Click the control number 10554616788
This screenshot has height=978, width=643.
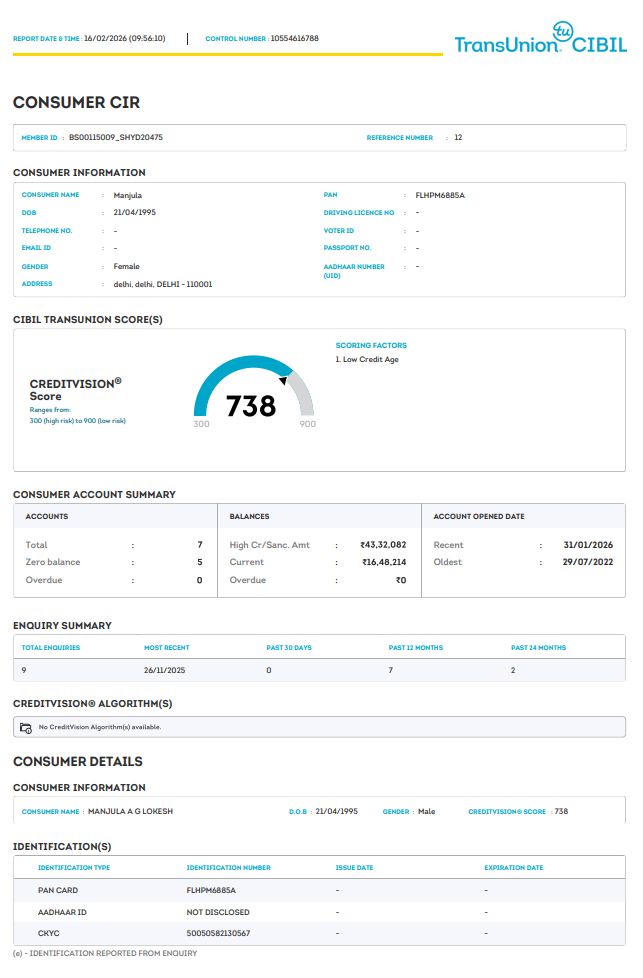click(x=294, y=38)
